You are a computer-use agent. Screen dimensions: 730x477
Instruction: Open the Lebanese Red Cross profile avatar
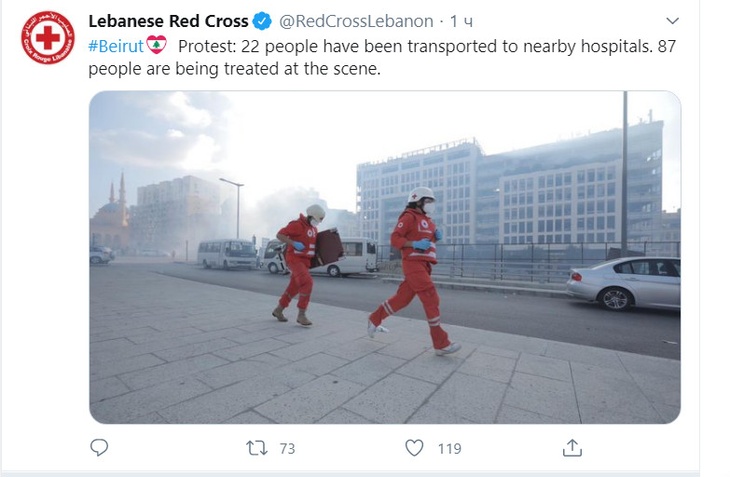click(x=47, y=38)
